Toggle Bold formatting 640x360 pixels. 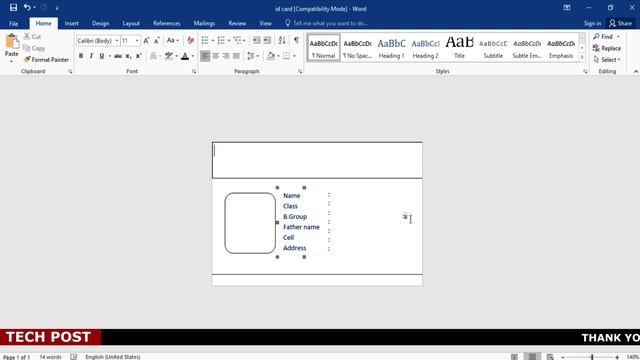click(x=81, y=56)
